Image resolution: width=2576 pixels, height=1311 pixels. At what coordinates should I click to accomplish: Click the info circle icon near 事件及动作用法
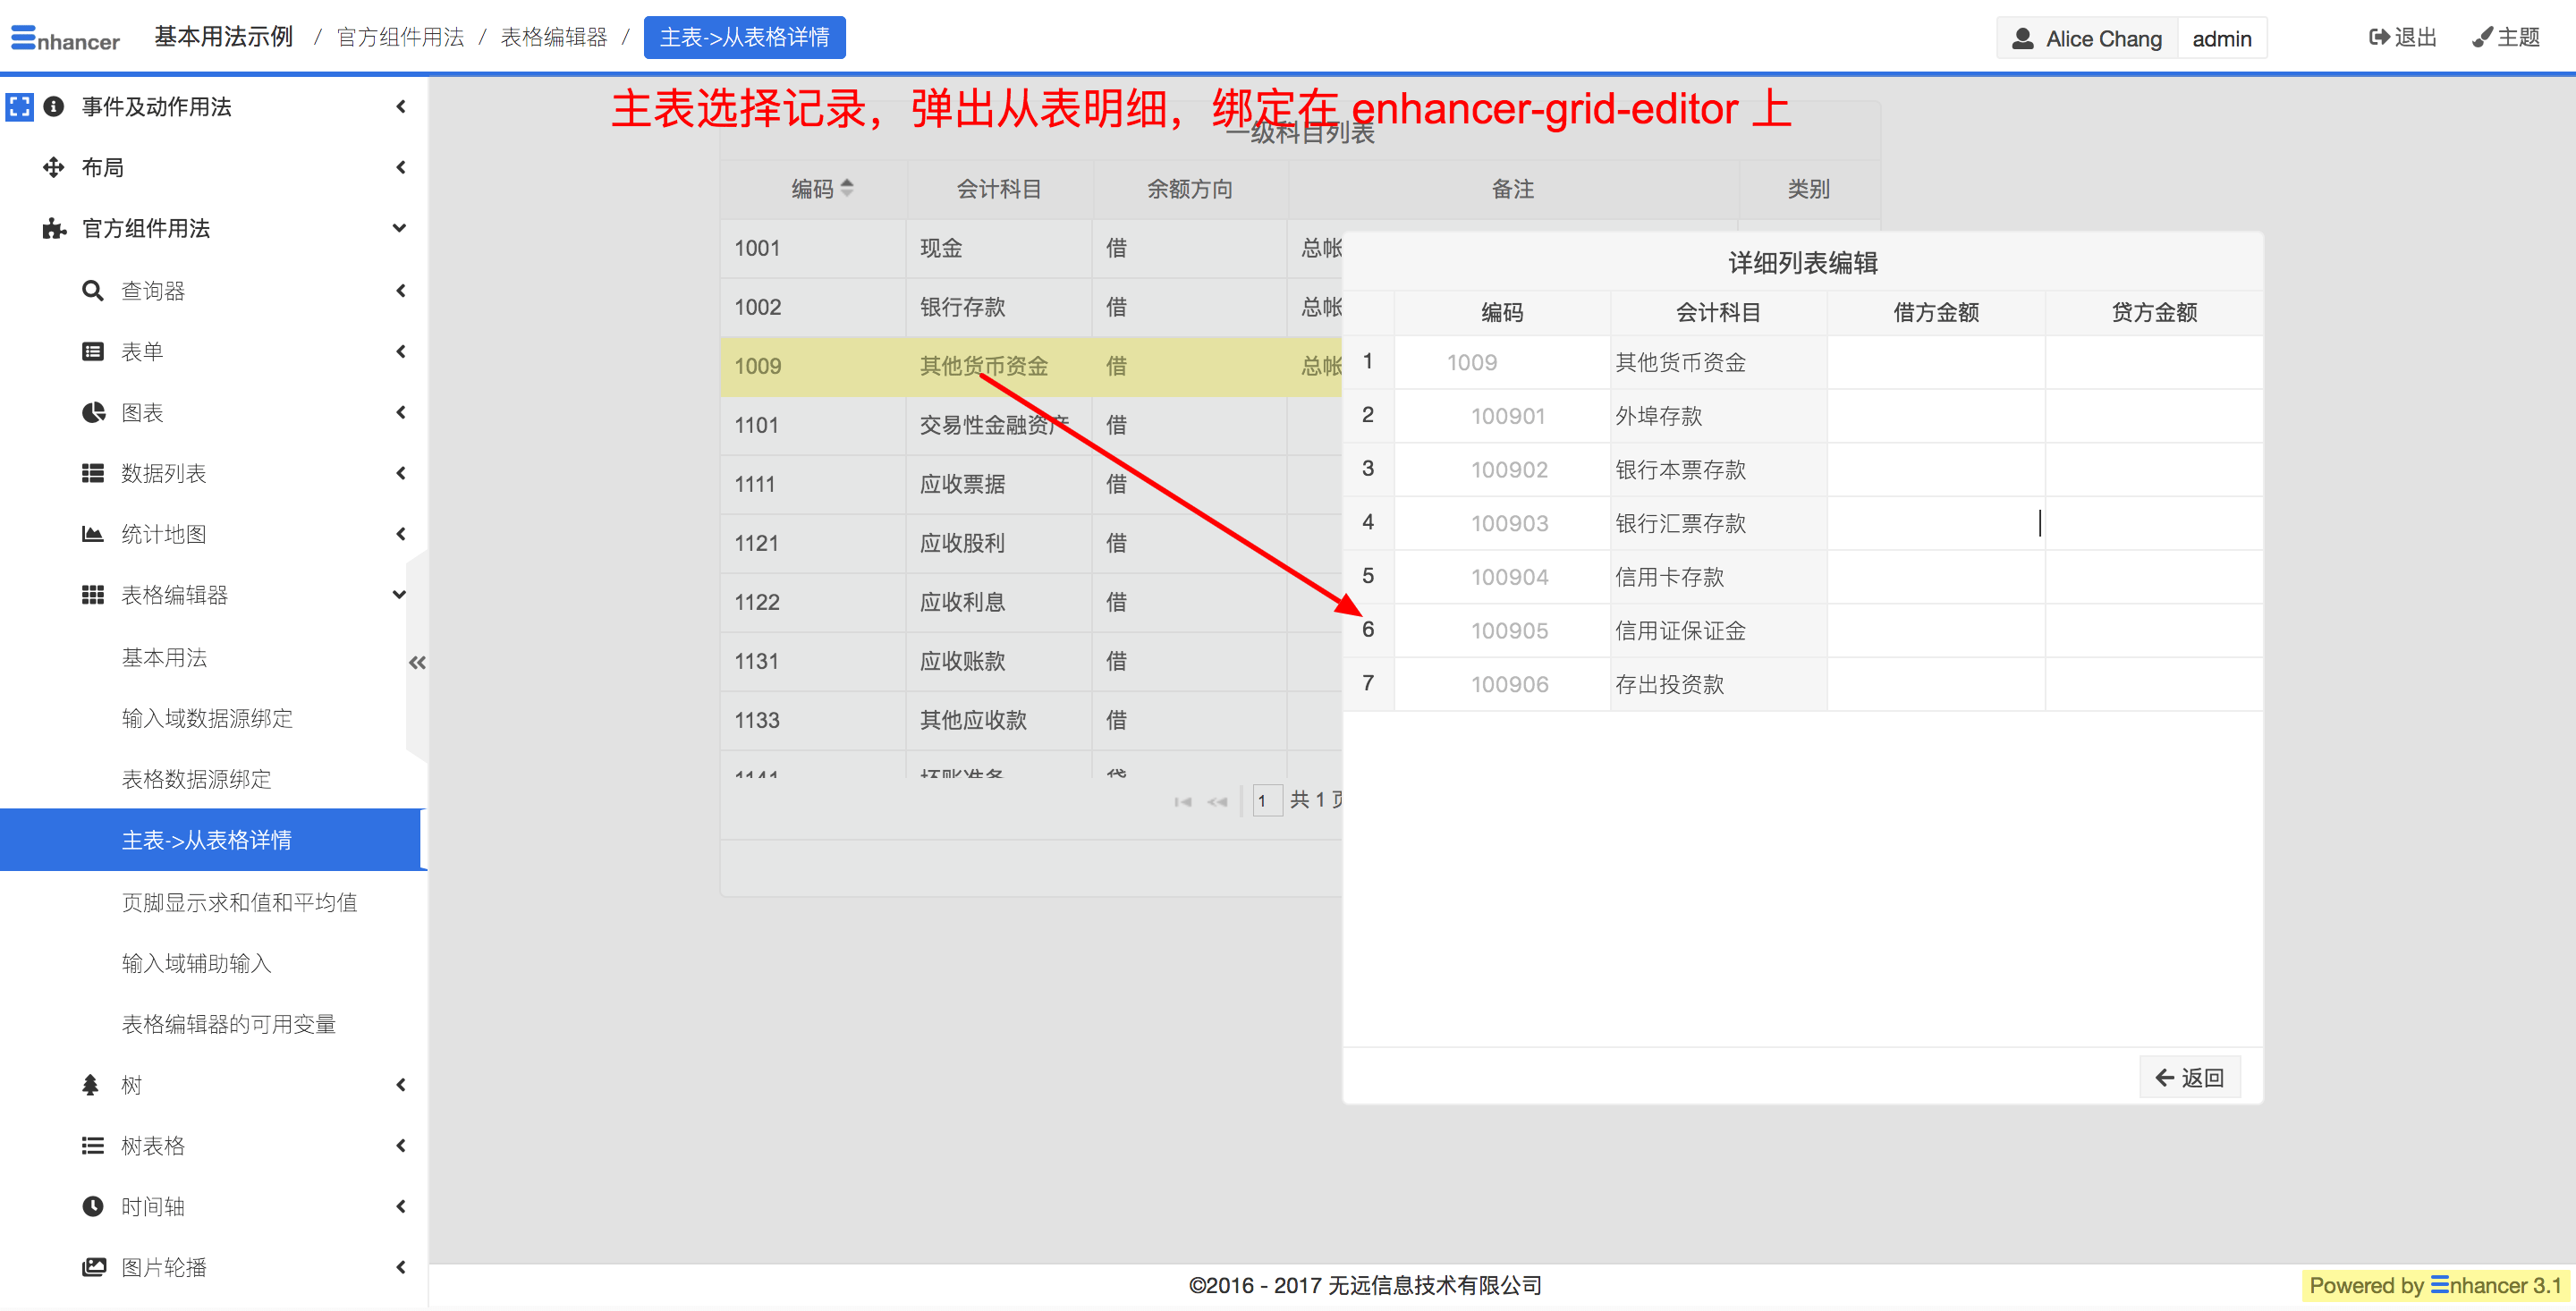pos(54,106)
